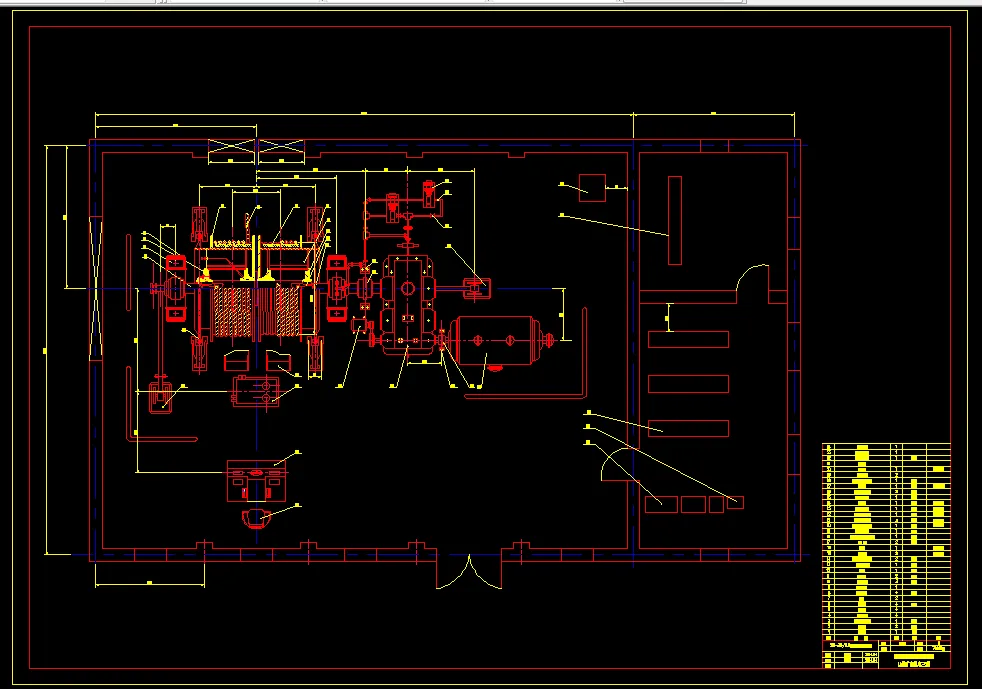Screen dimensions: 982x689
Task: Pick the bottom horizontal cabinet in the right room
Action: point(688,428)
